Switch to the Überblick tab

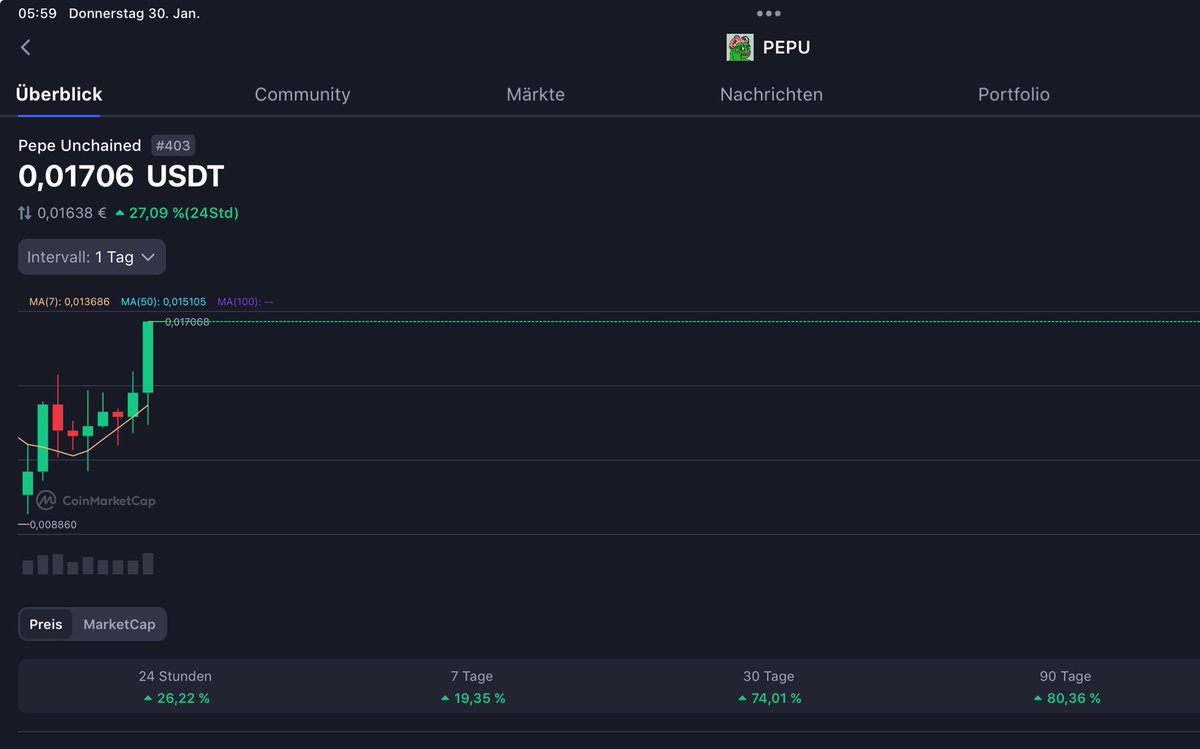[x=59, y=95]
